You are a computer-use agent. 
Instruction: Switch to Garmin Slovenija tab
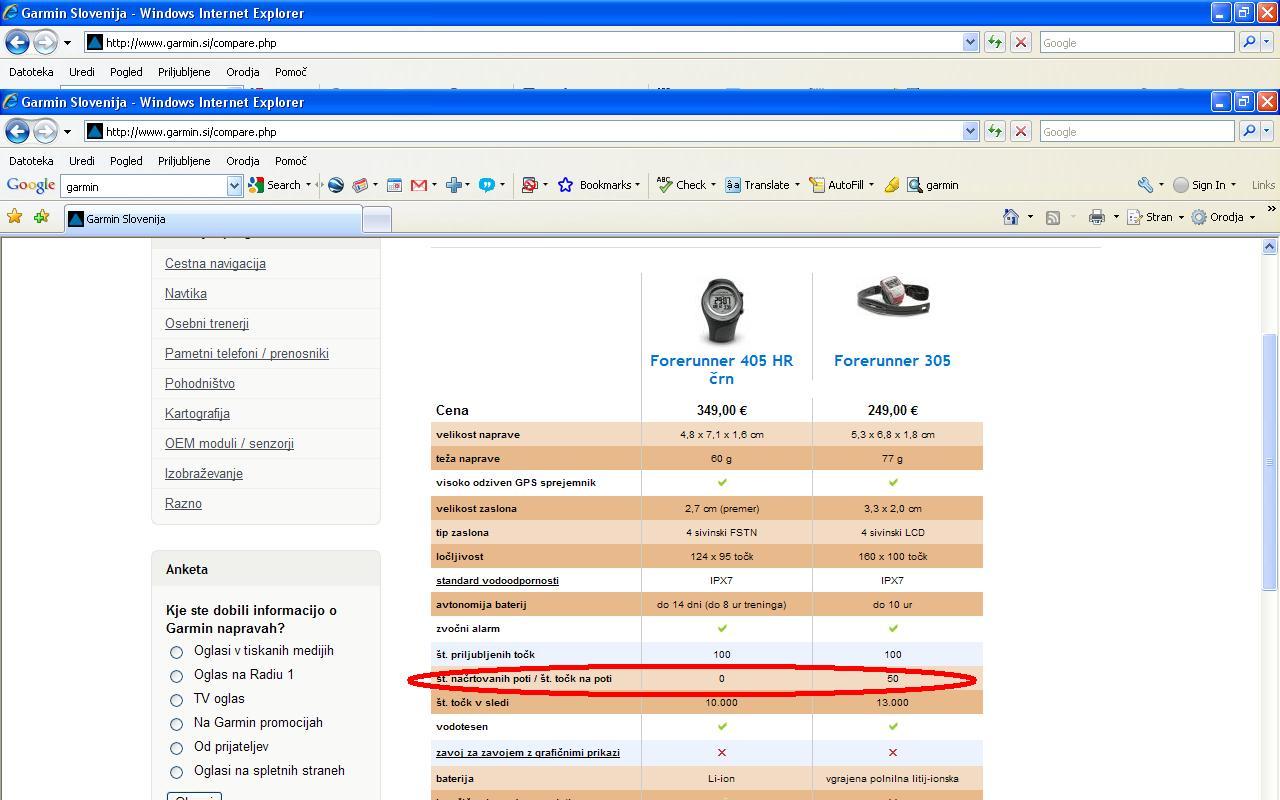point(212,219)
